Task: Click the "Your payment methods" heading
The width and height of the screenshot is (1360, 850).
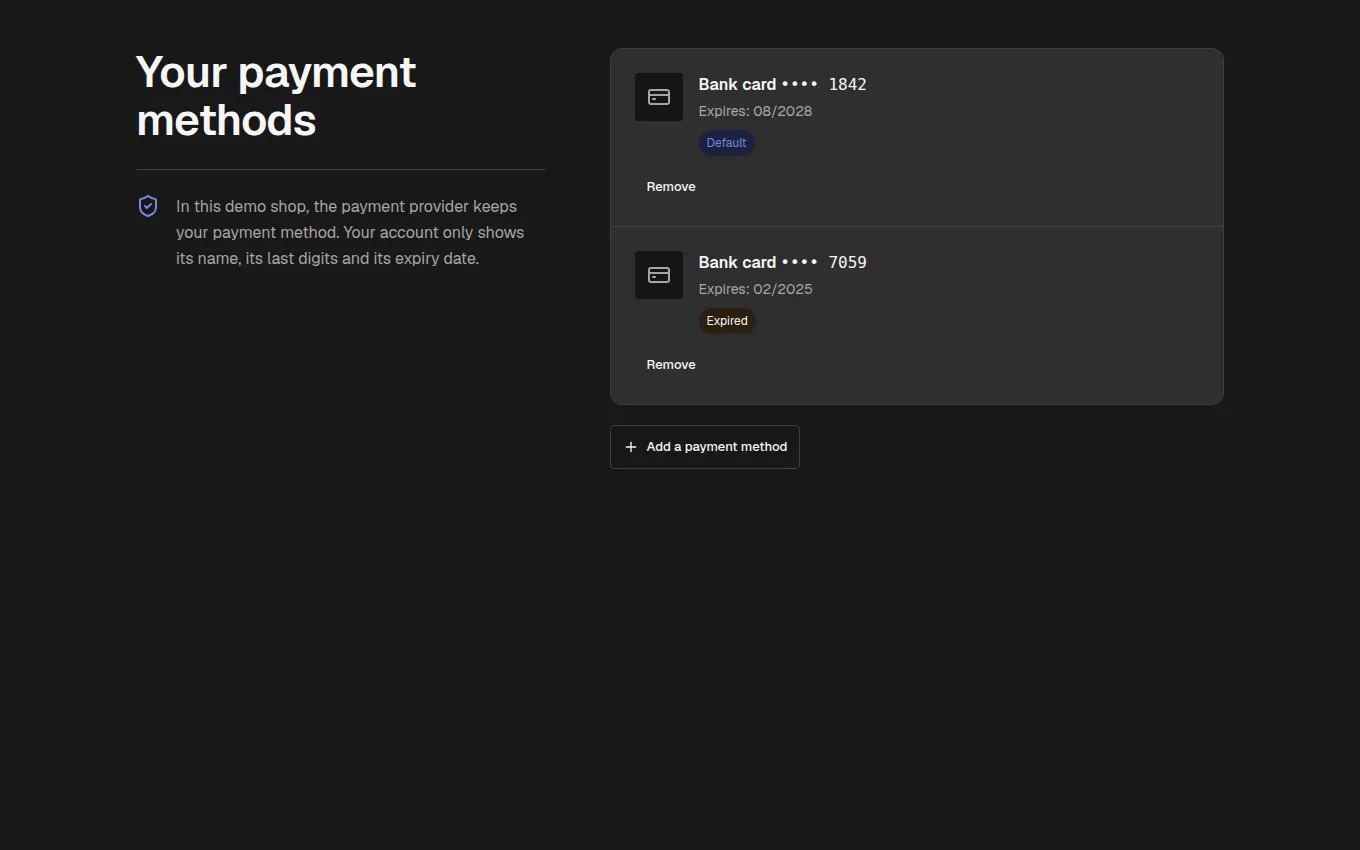Action: 276,96
